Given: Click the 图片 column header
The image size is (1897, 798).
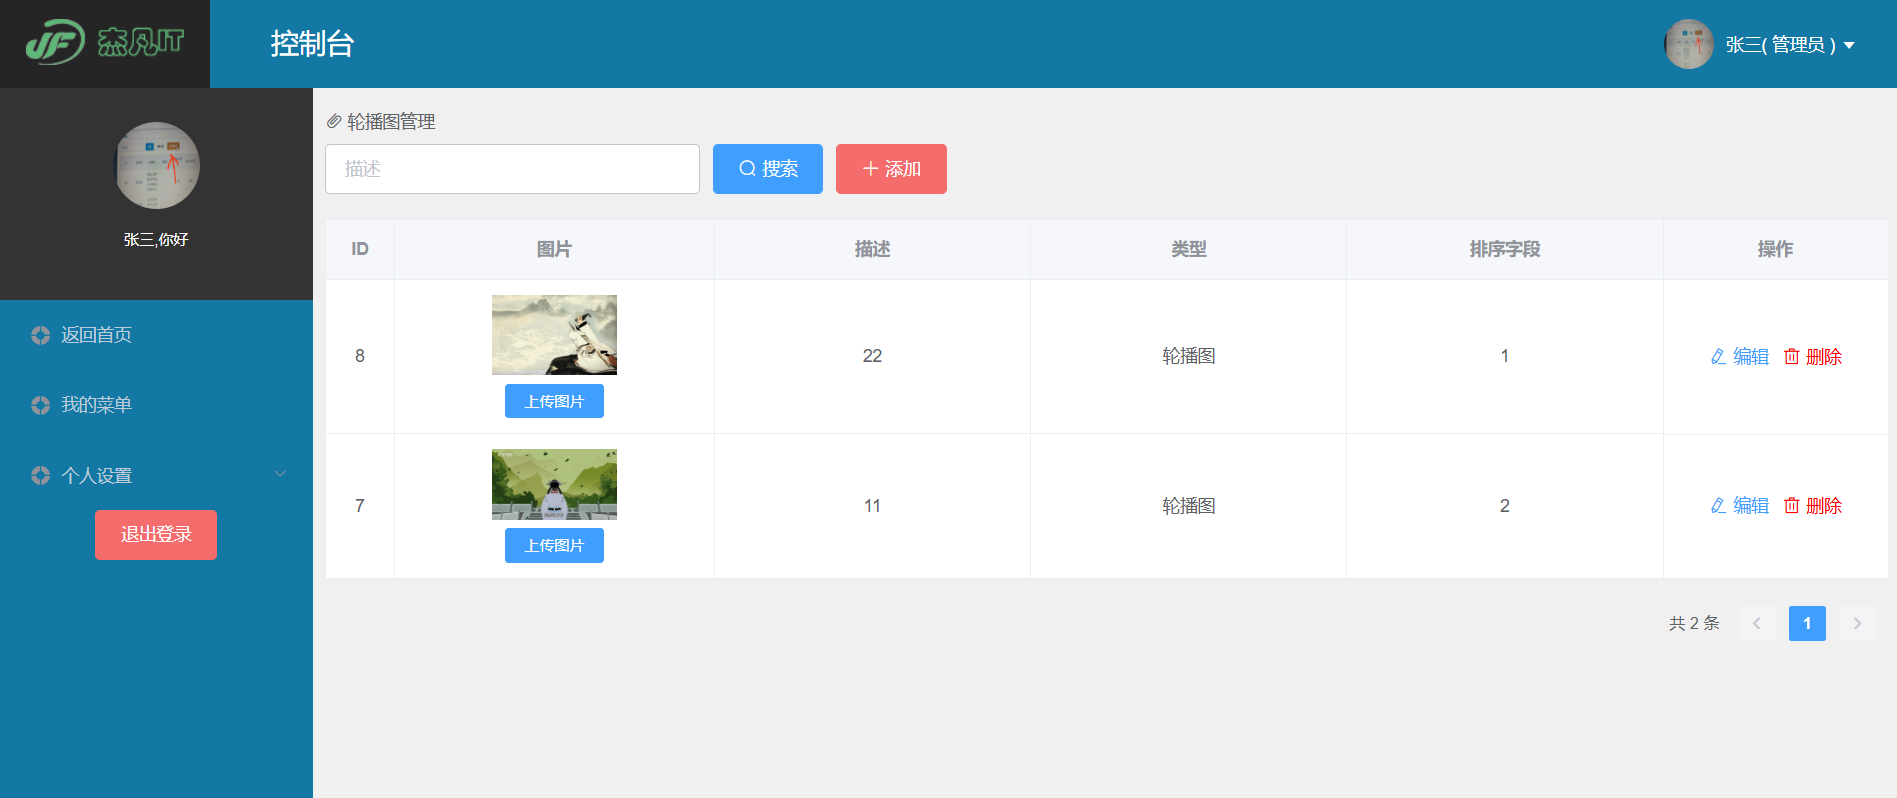Looking at the screenshot, I should 554,249.
